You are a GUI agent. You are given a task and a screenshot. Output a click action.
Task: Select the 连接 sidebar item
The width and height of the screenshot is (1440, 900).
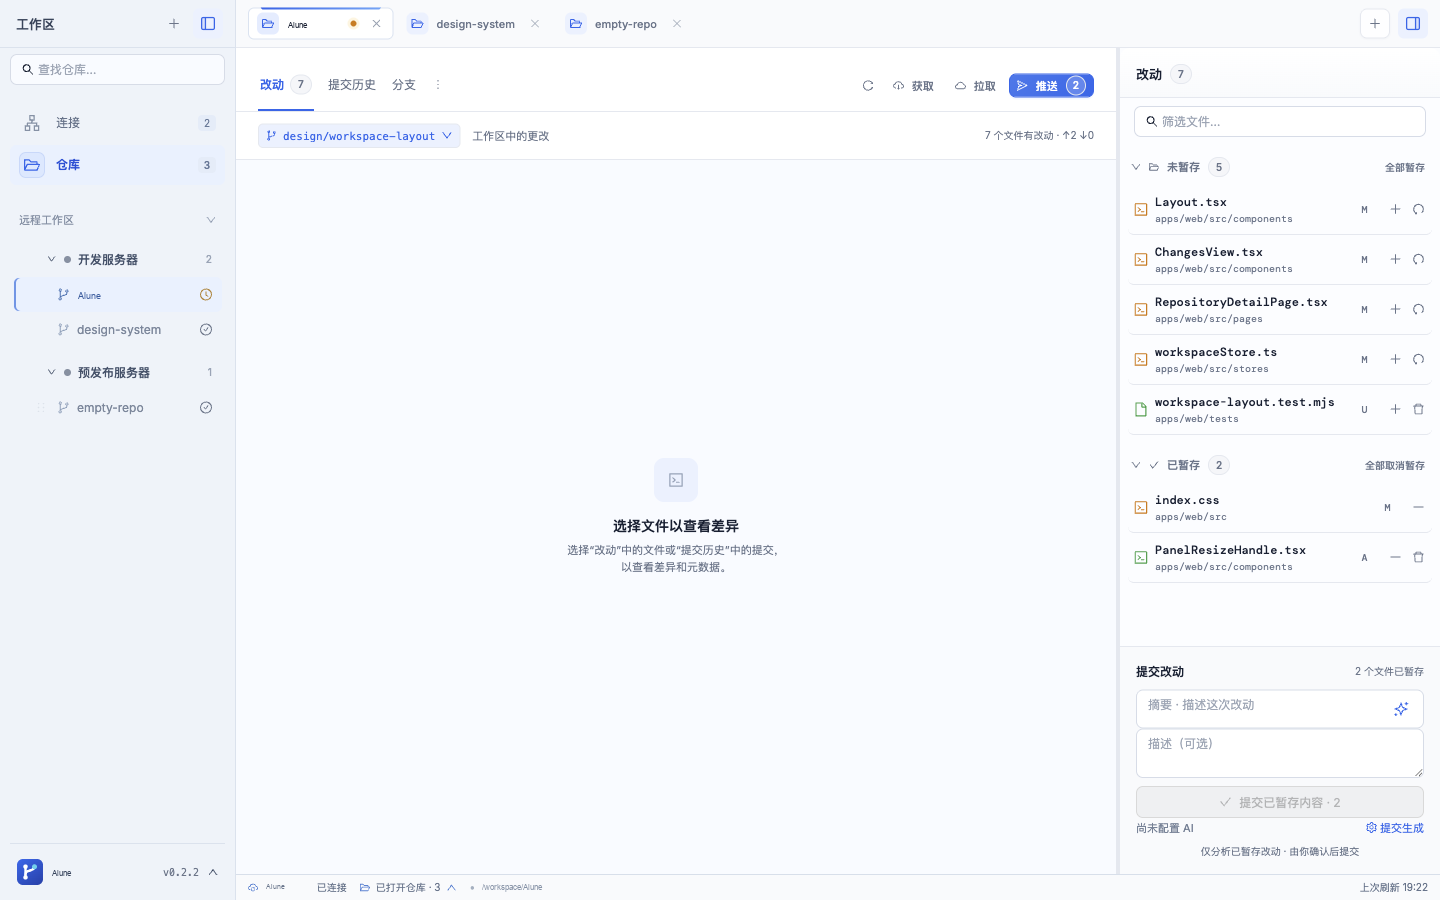(x=117, y=123)
